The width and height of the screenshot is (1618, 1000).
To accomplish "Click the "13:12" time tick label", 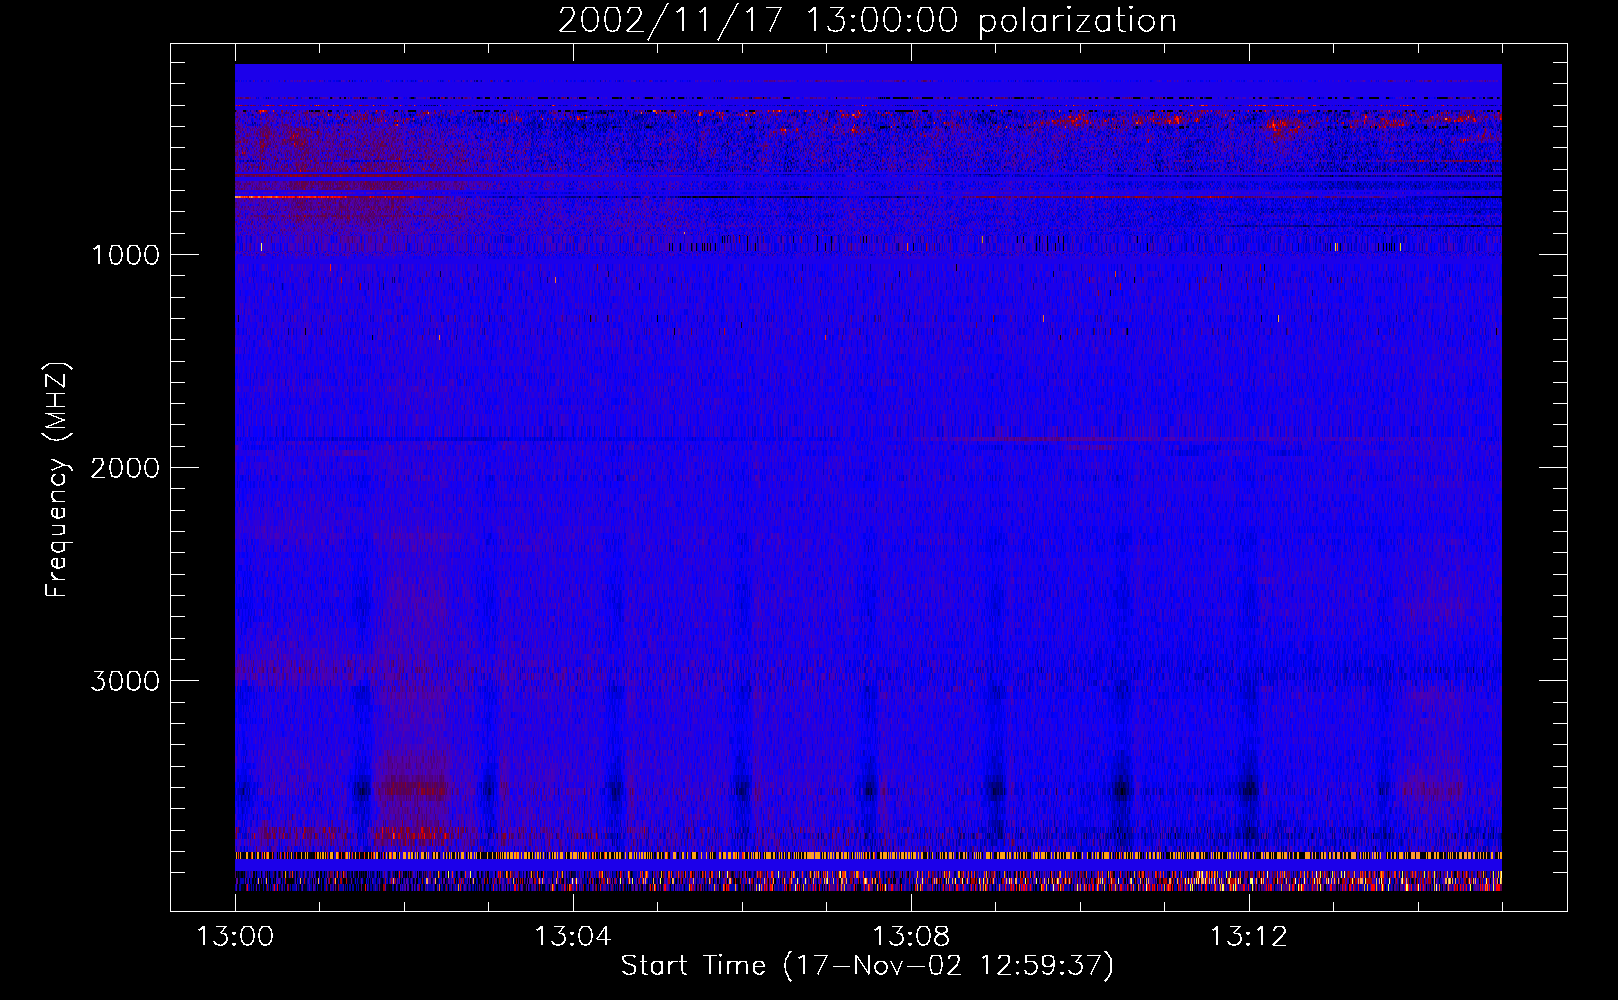I will click(1248, 937).
